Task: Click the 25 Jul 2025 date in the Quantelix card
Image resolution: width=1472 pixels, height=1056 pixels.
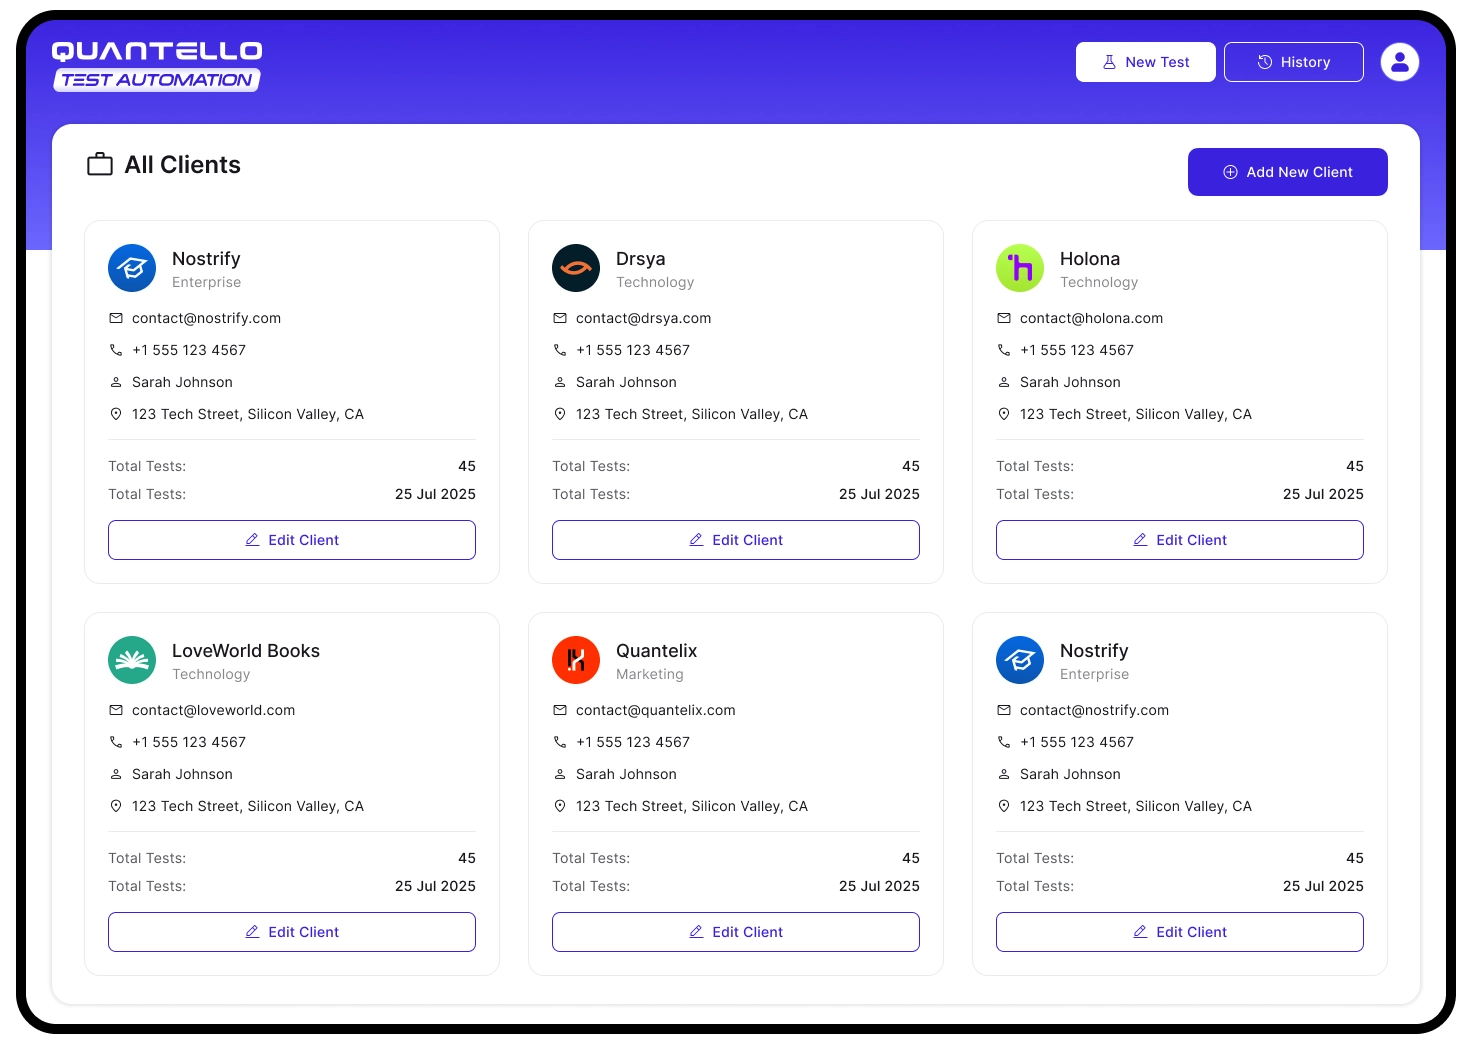Action: point(879,886)
